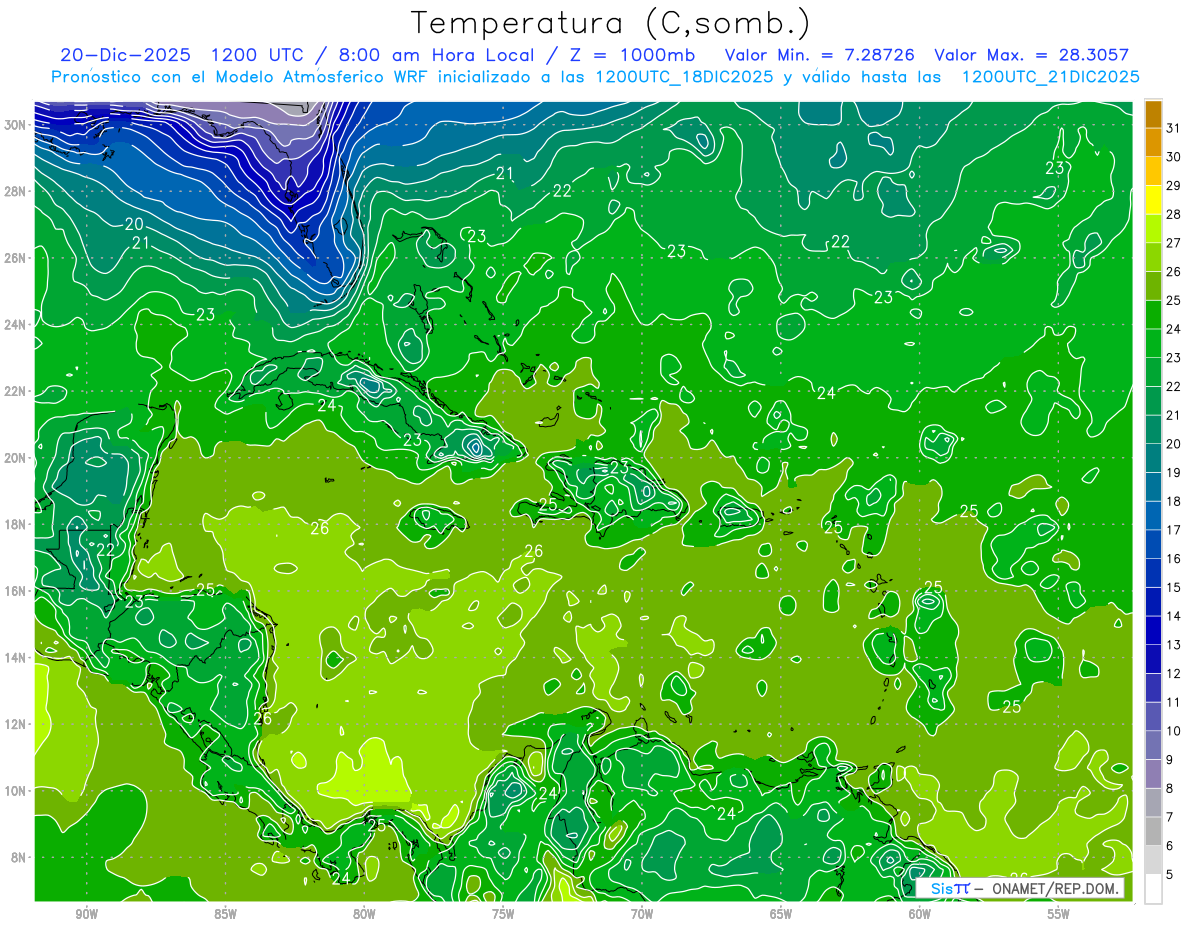Click the color scale label 7
Viewport: 1200px width, 927px height.
[x=1169, y=818]
